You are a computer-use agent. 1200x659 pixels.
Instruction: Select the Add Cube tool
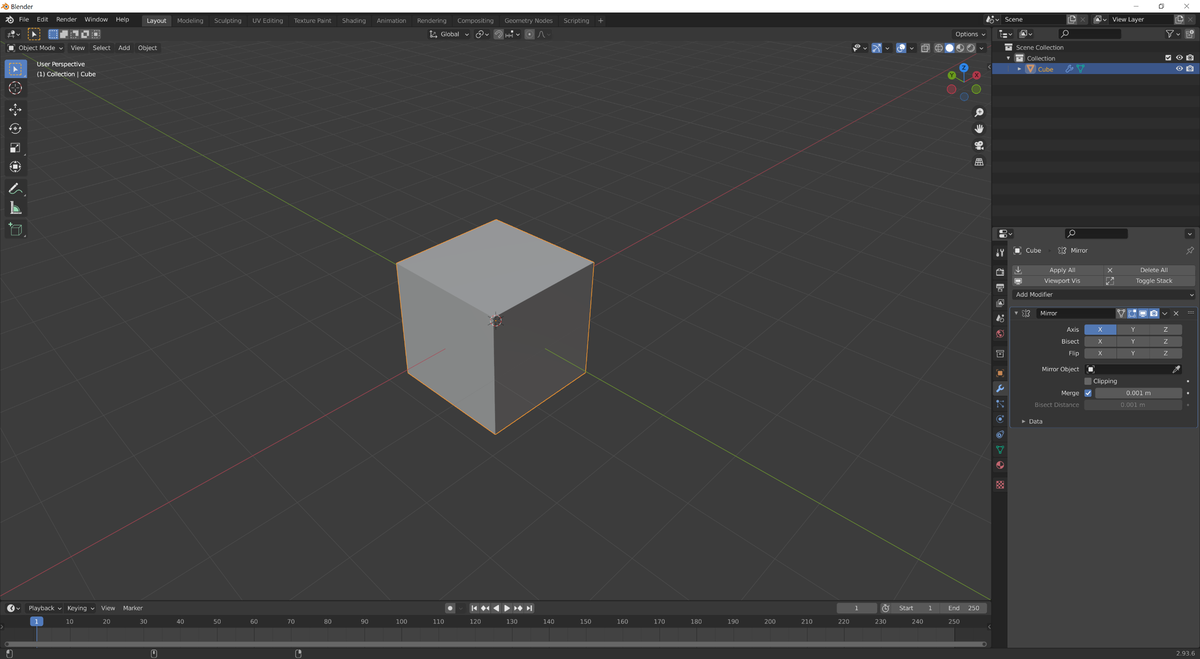click(15, 230)
